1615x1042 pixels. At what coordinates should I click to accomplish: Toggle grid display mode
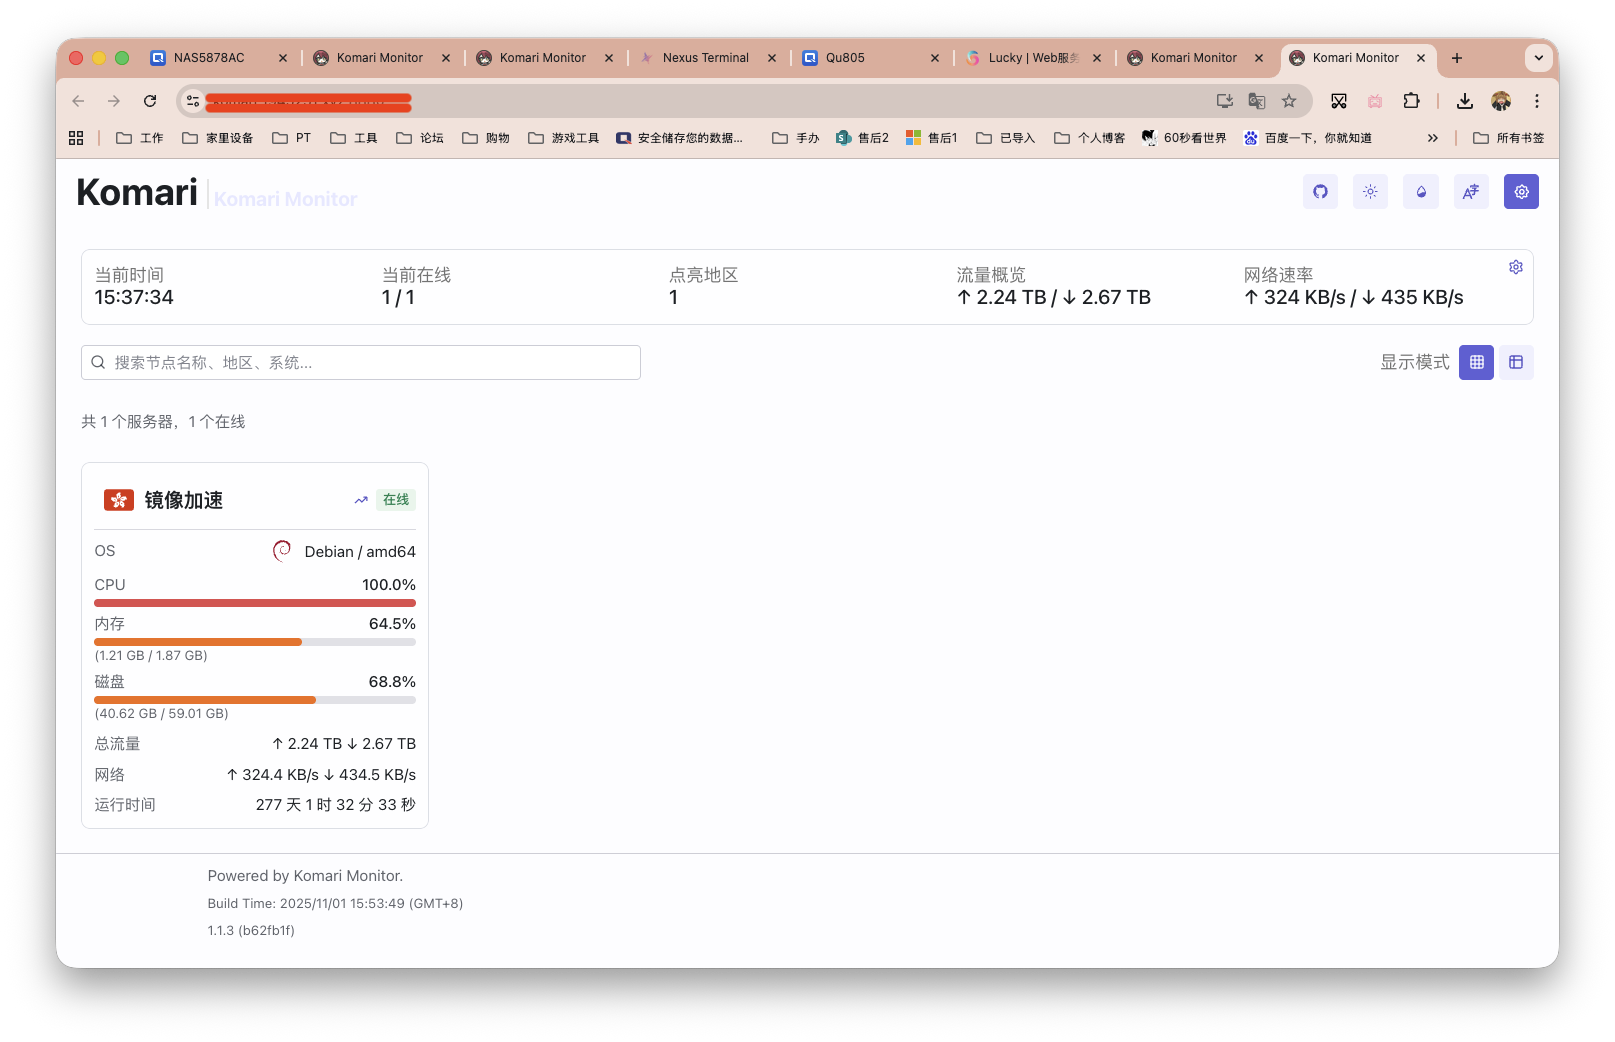tap(1476, 362)
